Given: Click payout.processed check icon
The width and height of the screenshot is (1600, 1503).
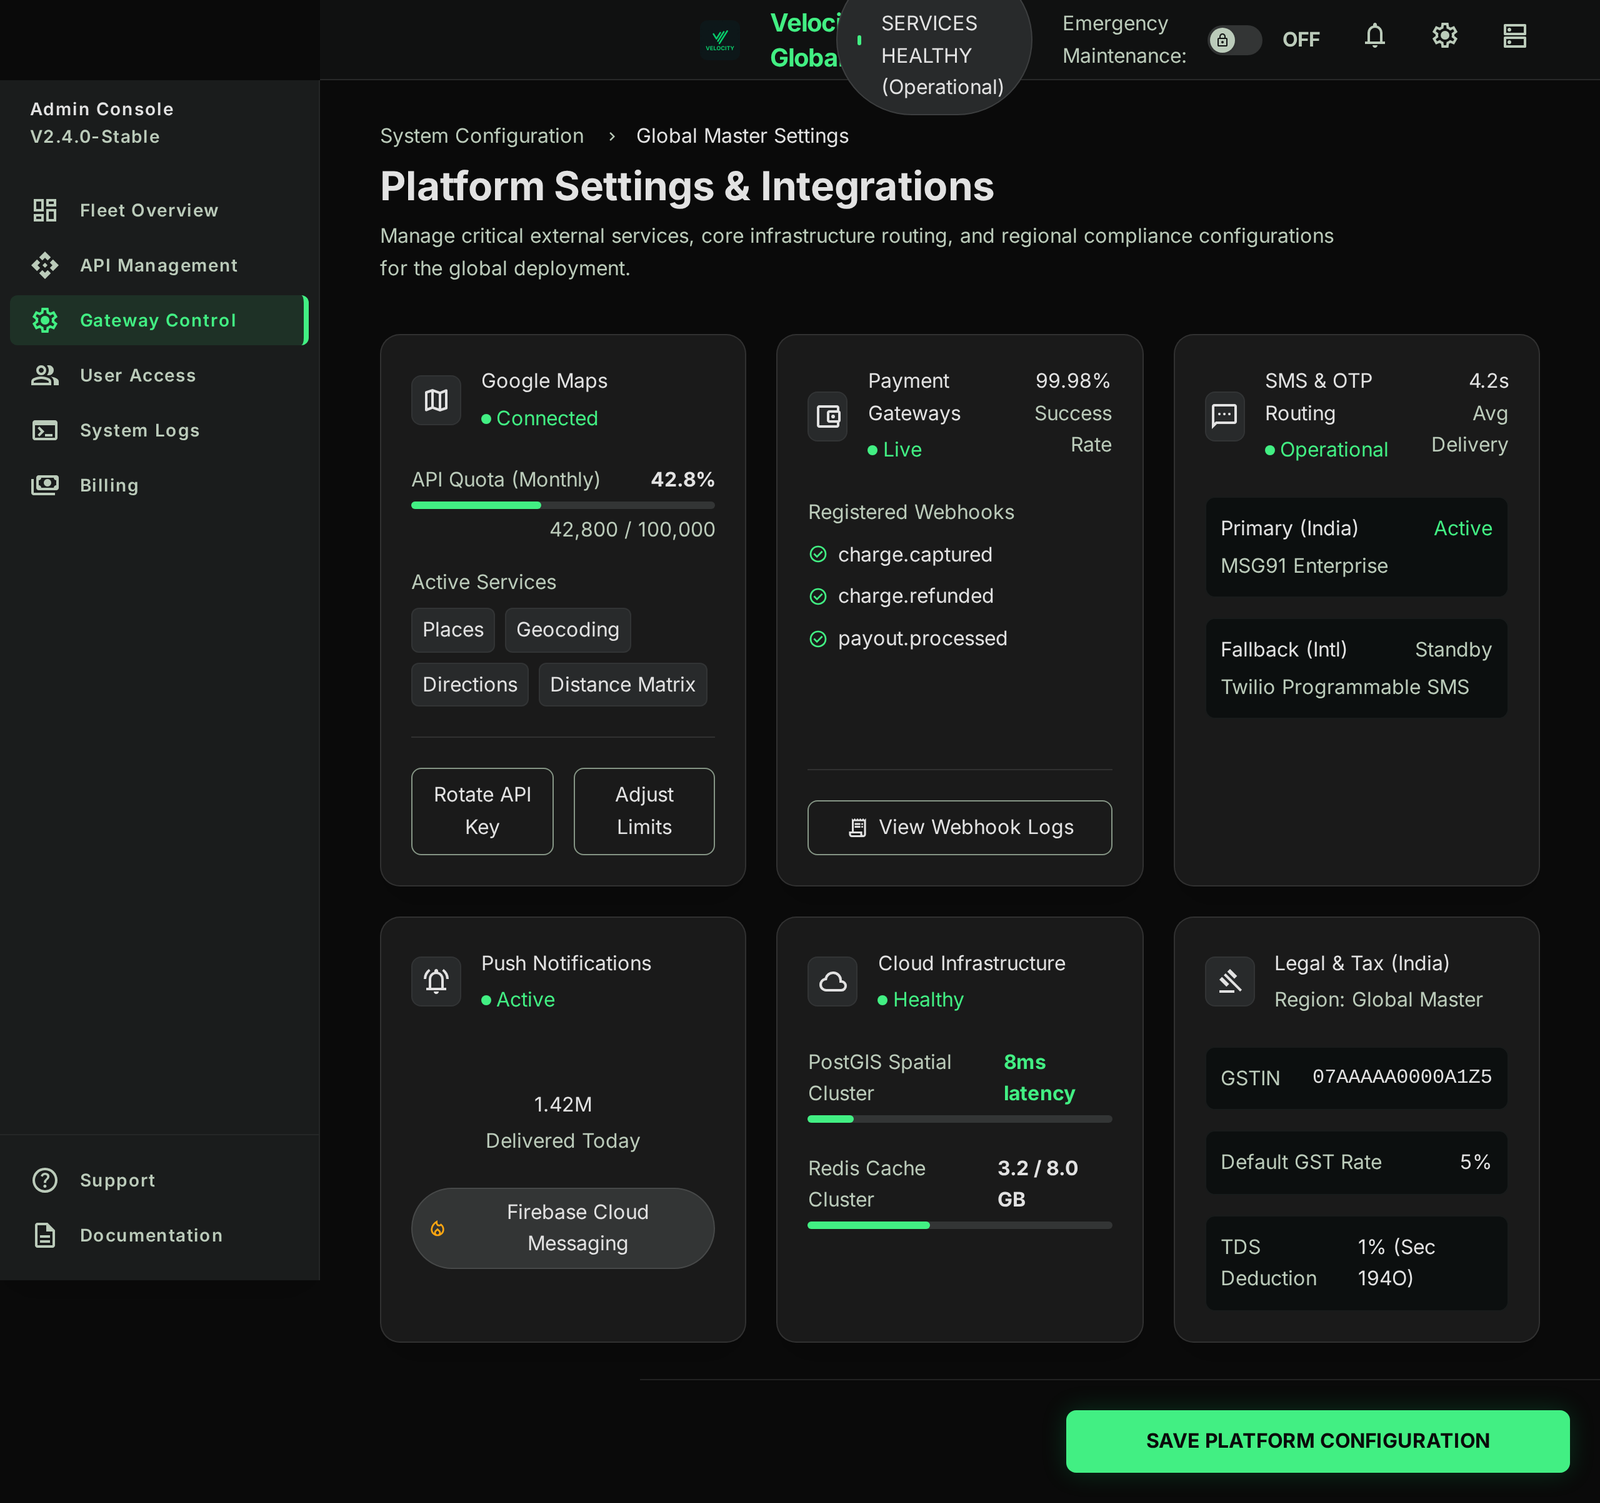Looking at the screenshot, I should [818, 639].
